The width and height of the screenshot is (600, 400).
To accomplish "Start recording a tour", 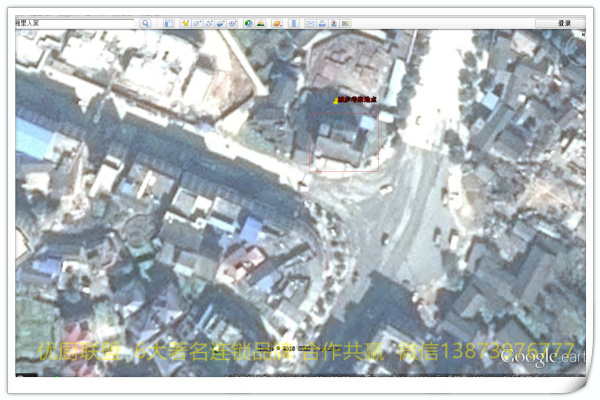I will 233,23.
